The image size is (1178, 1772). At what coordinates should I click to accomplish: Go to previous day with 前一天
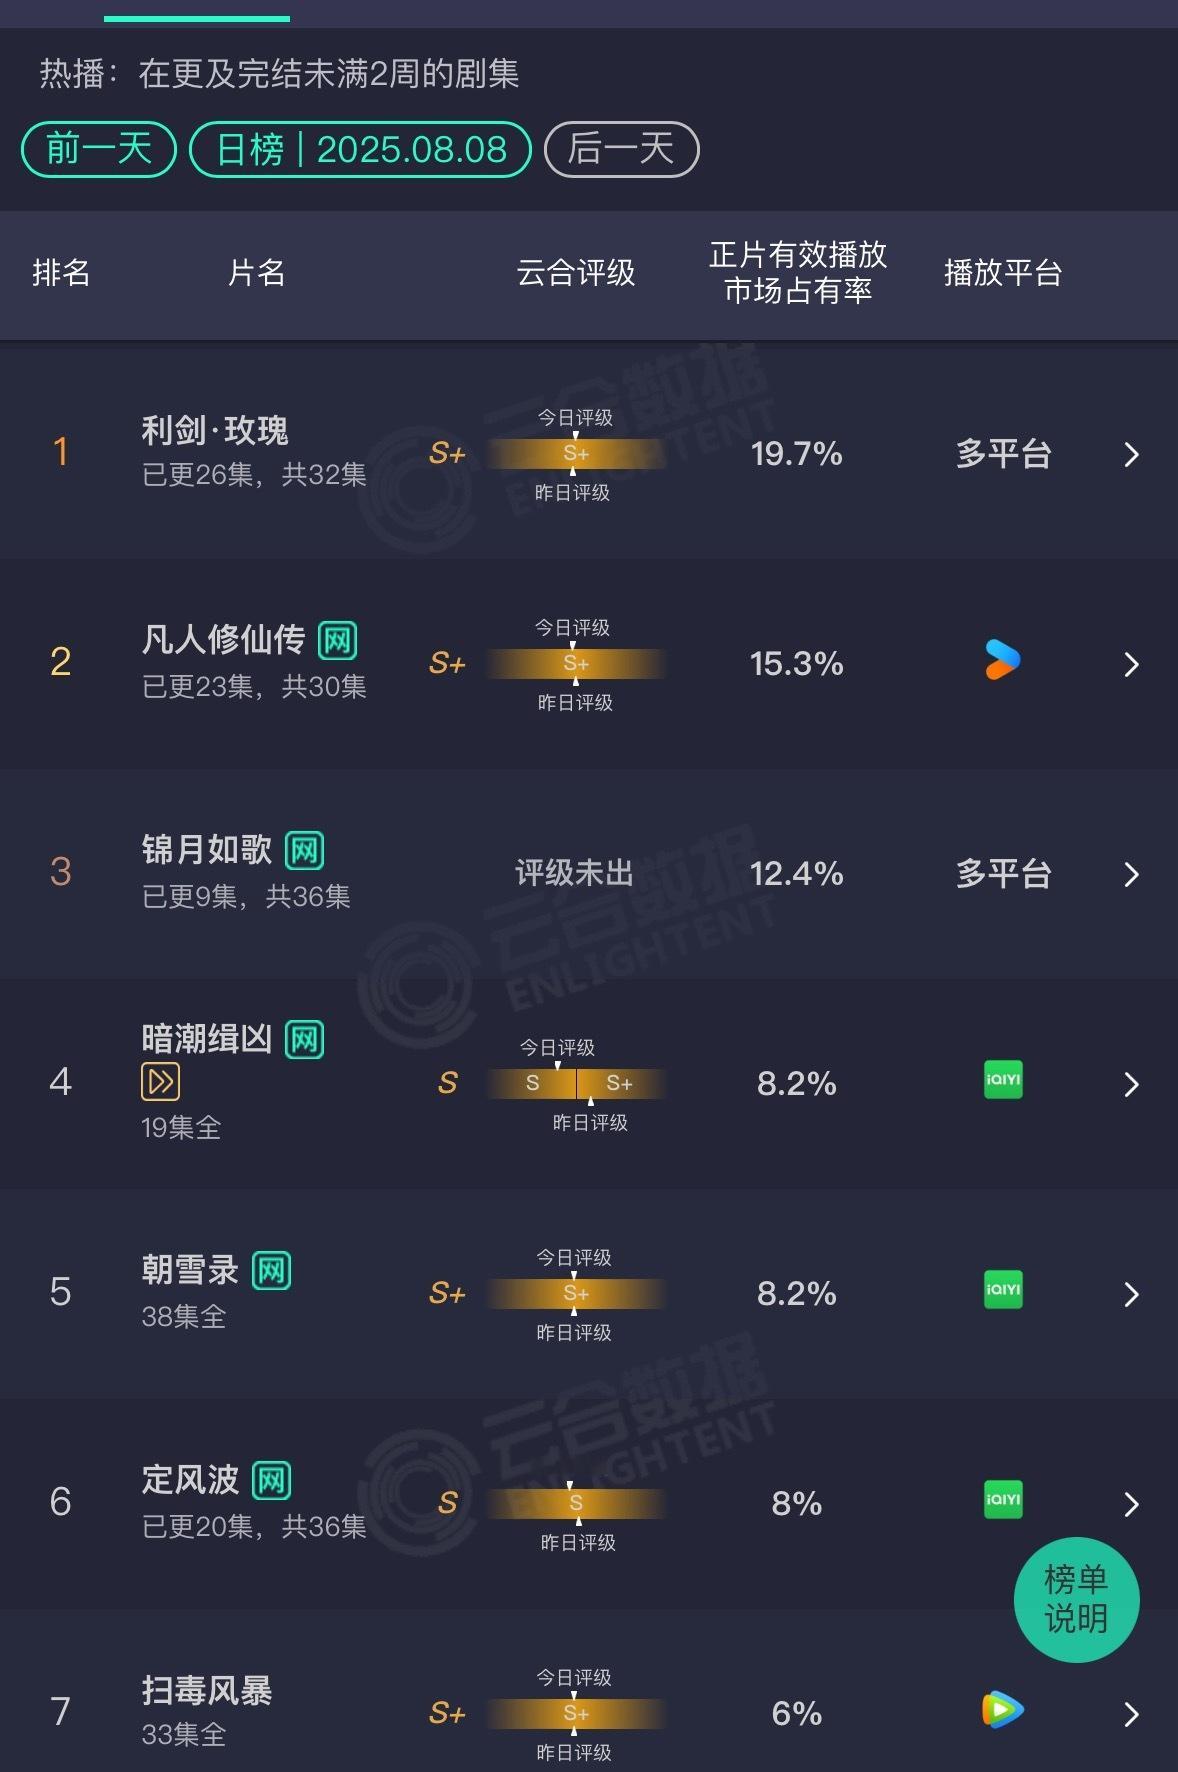pyautogui.click(x=99, y=150)
